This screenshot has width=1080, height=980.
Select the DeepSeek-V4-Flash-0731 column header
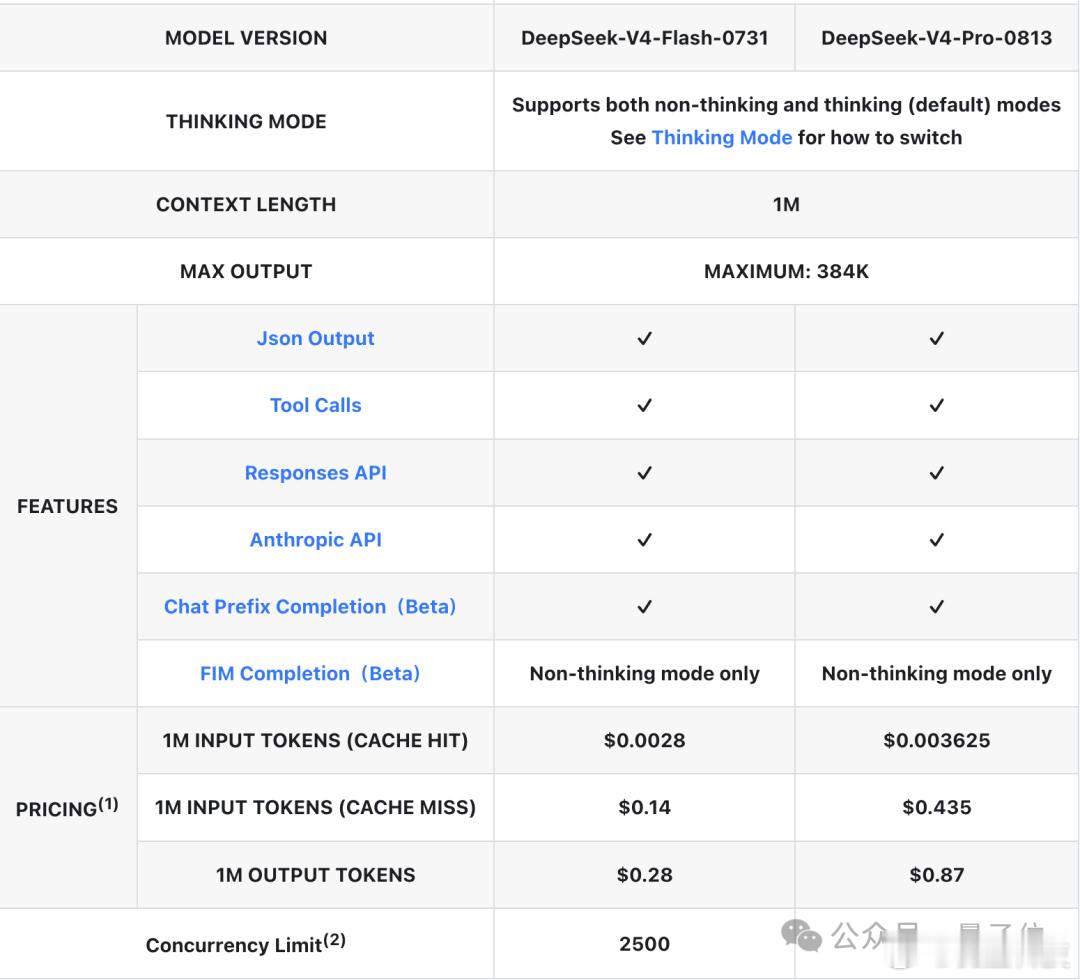pos(644,38)
